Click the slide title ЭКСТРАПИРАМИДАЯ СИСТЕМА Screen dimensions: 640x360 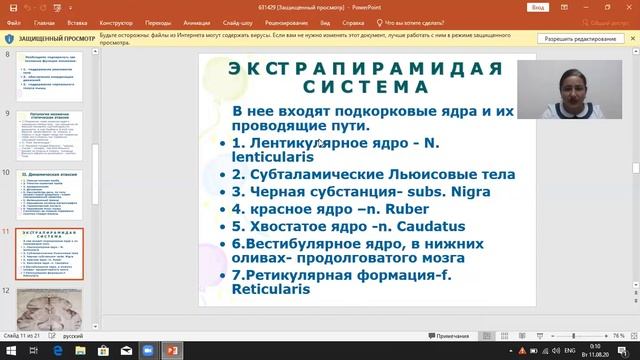[x=366, y=78]
